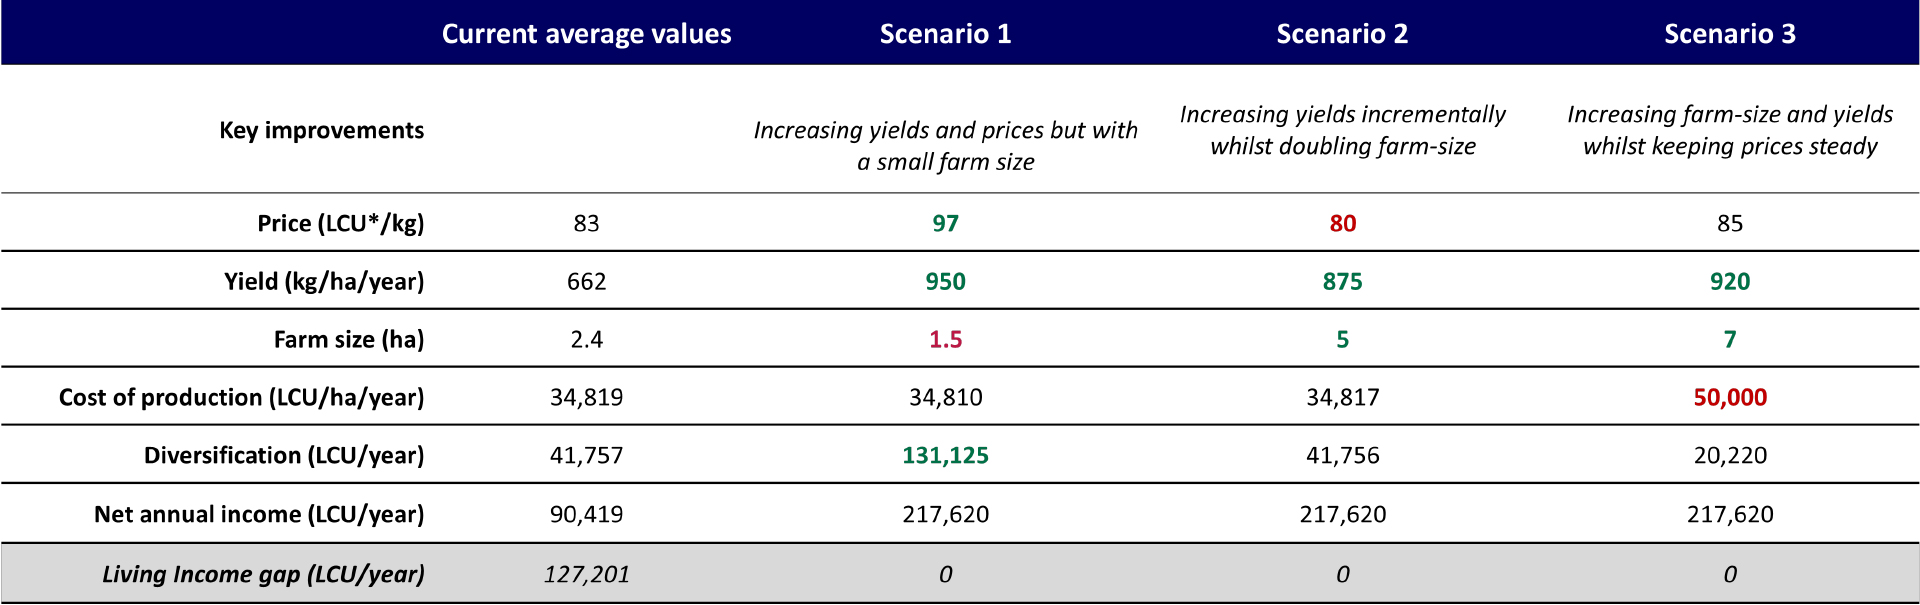Viewport: 1920px width, 605px height.
Task: Click the Cost of production row label
Action: pos(241,397)
